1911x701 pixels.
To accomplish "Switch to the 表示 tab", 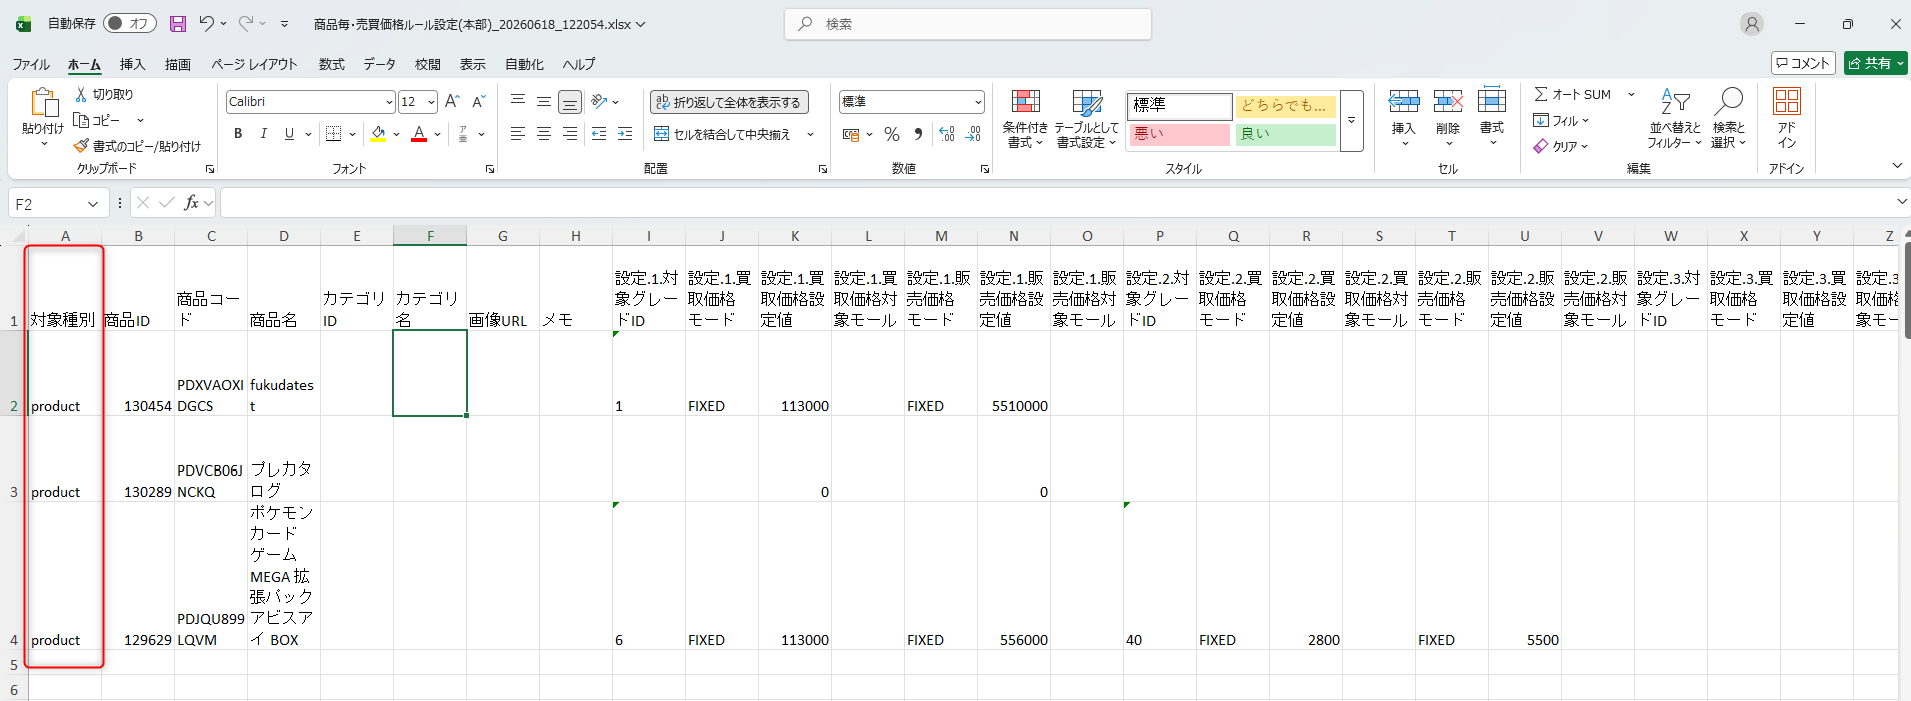I will (x=472, y=64).
